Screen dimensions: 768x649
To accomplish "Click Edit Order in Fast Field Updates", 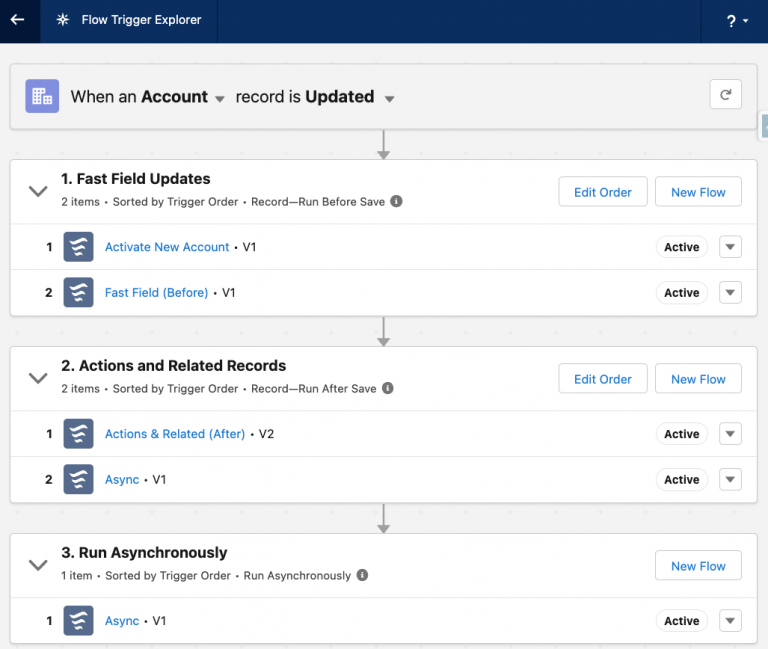I will point(603,192).
